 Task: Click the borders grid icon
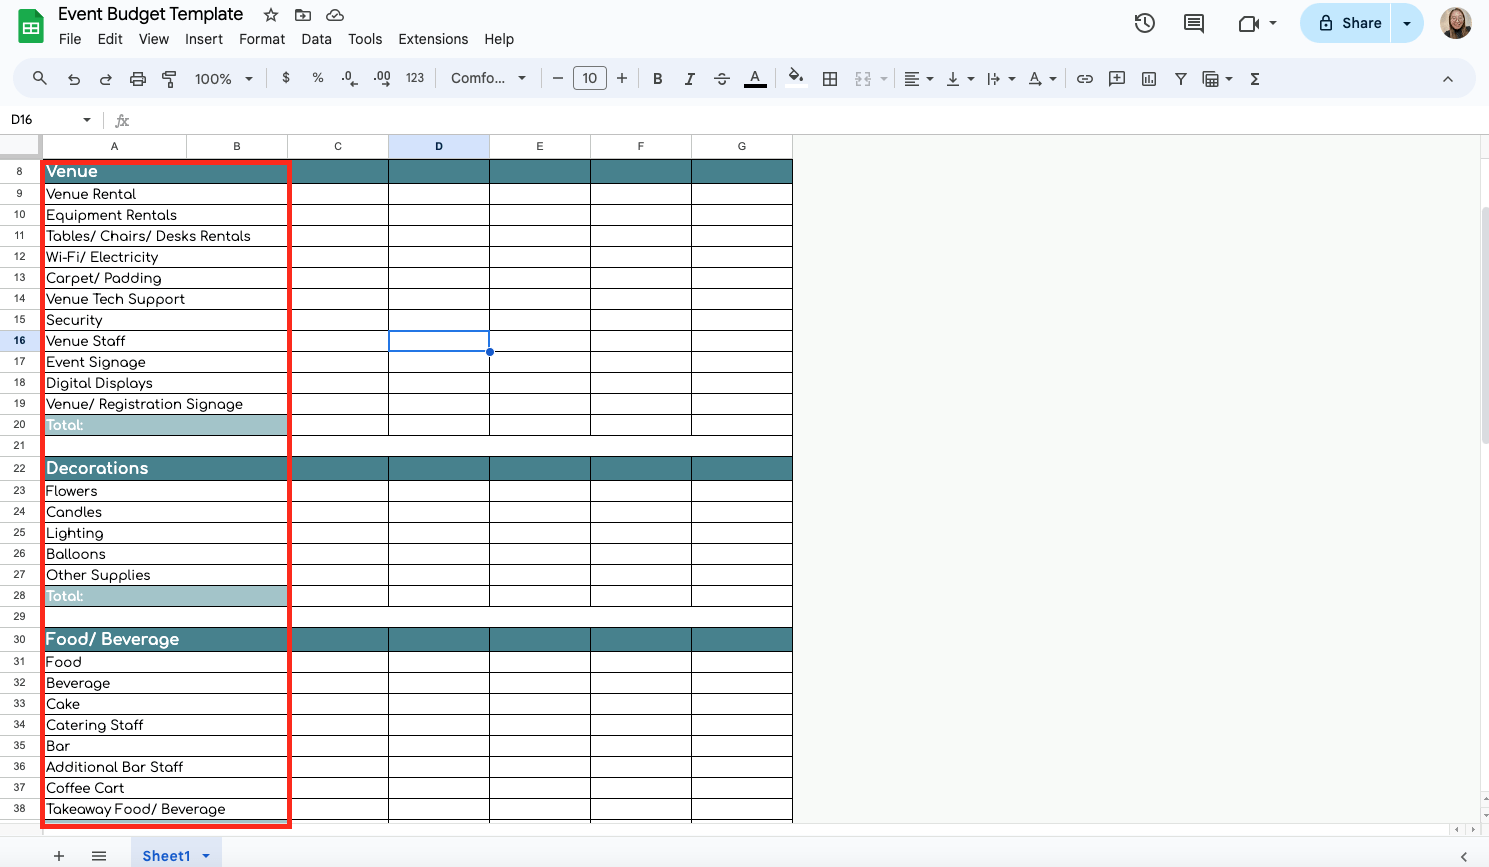click(x=829, y=79)
